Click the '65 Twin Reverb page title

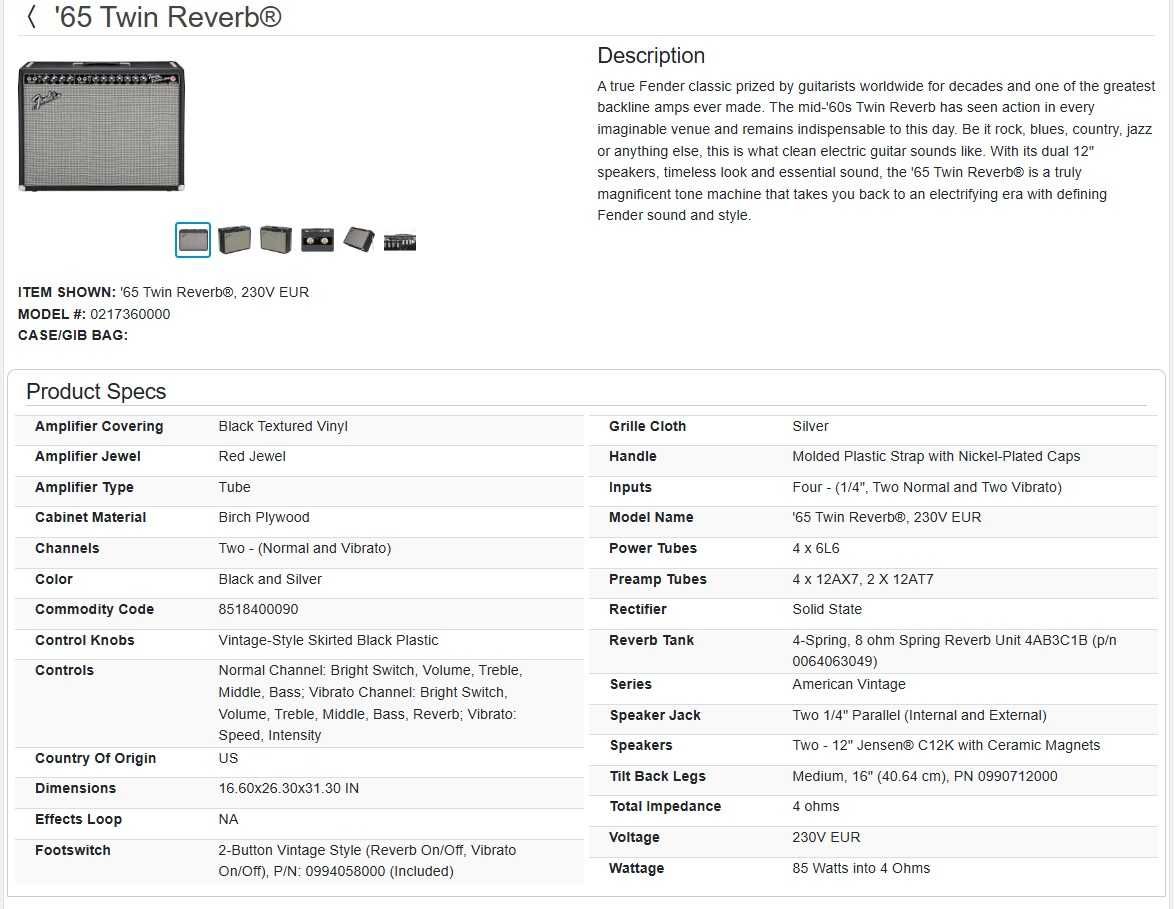pos(168,17)
